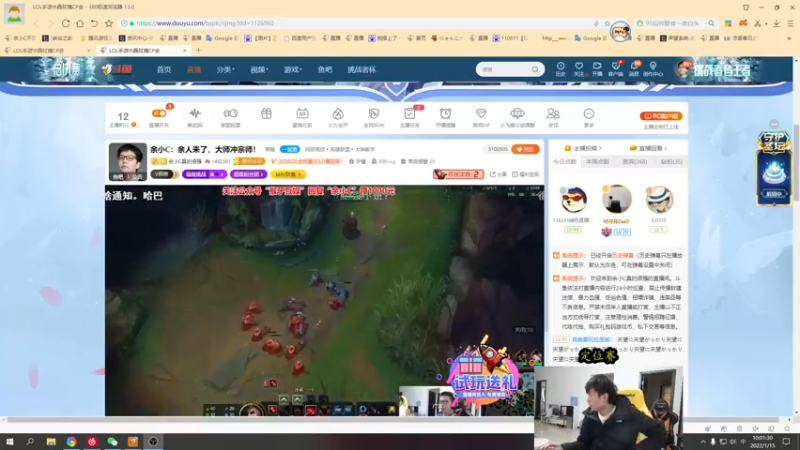Image resolution: width=800 pixels, height=450 pixels.
Task: Click the douyu.com address bar
Action: coord(357,23)
